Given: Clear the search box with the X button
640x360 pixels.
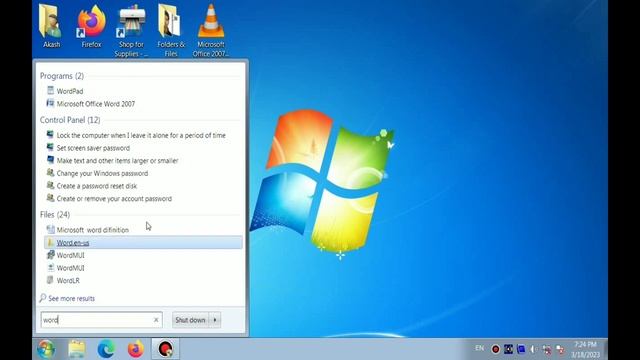Looking at the screenshot, I should click(156, 320).
